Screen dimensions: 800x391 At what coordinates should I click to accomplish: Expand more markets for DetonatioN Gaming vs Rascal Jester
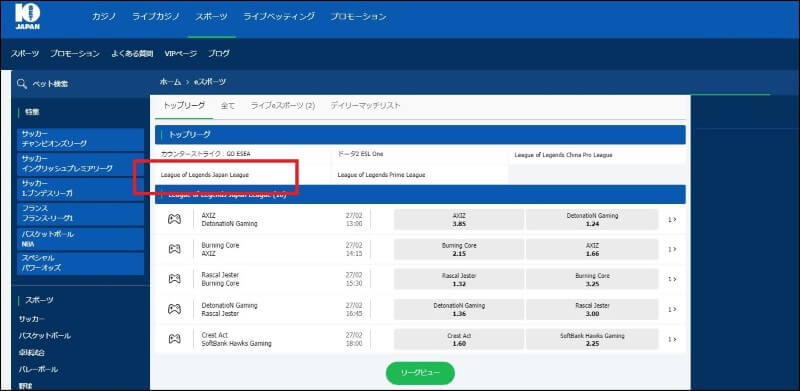coord(672,309)
